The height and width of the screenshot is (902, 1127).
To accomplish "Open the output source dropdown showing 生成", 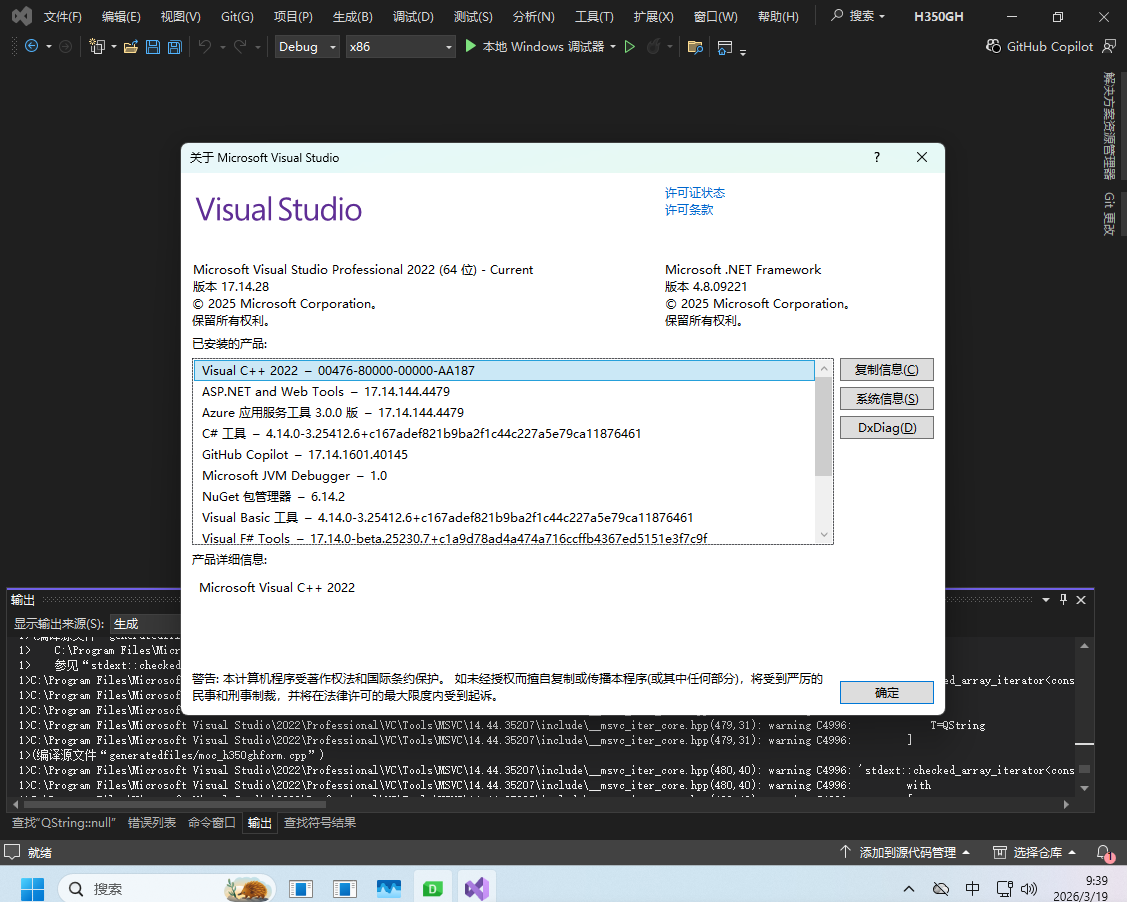I will tap(146, 624).
